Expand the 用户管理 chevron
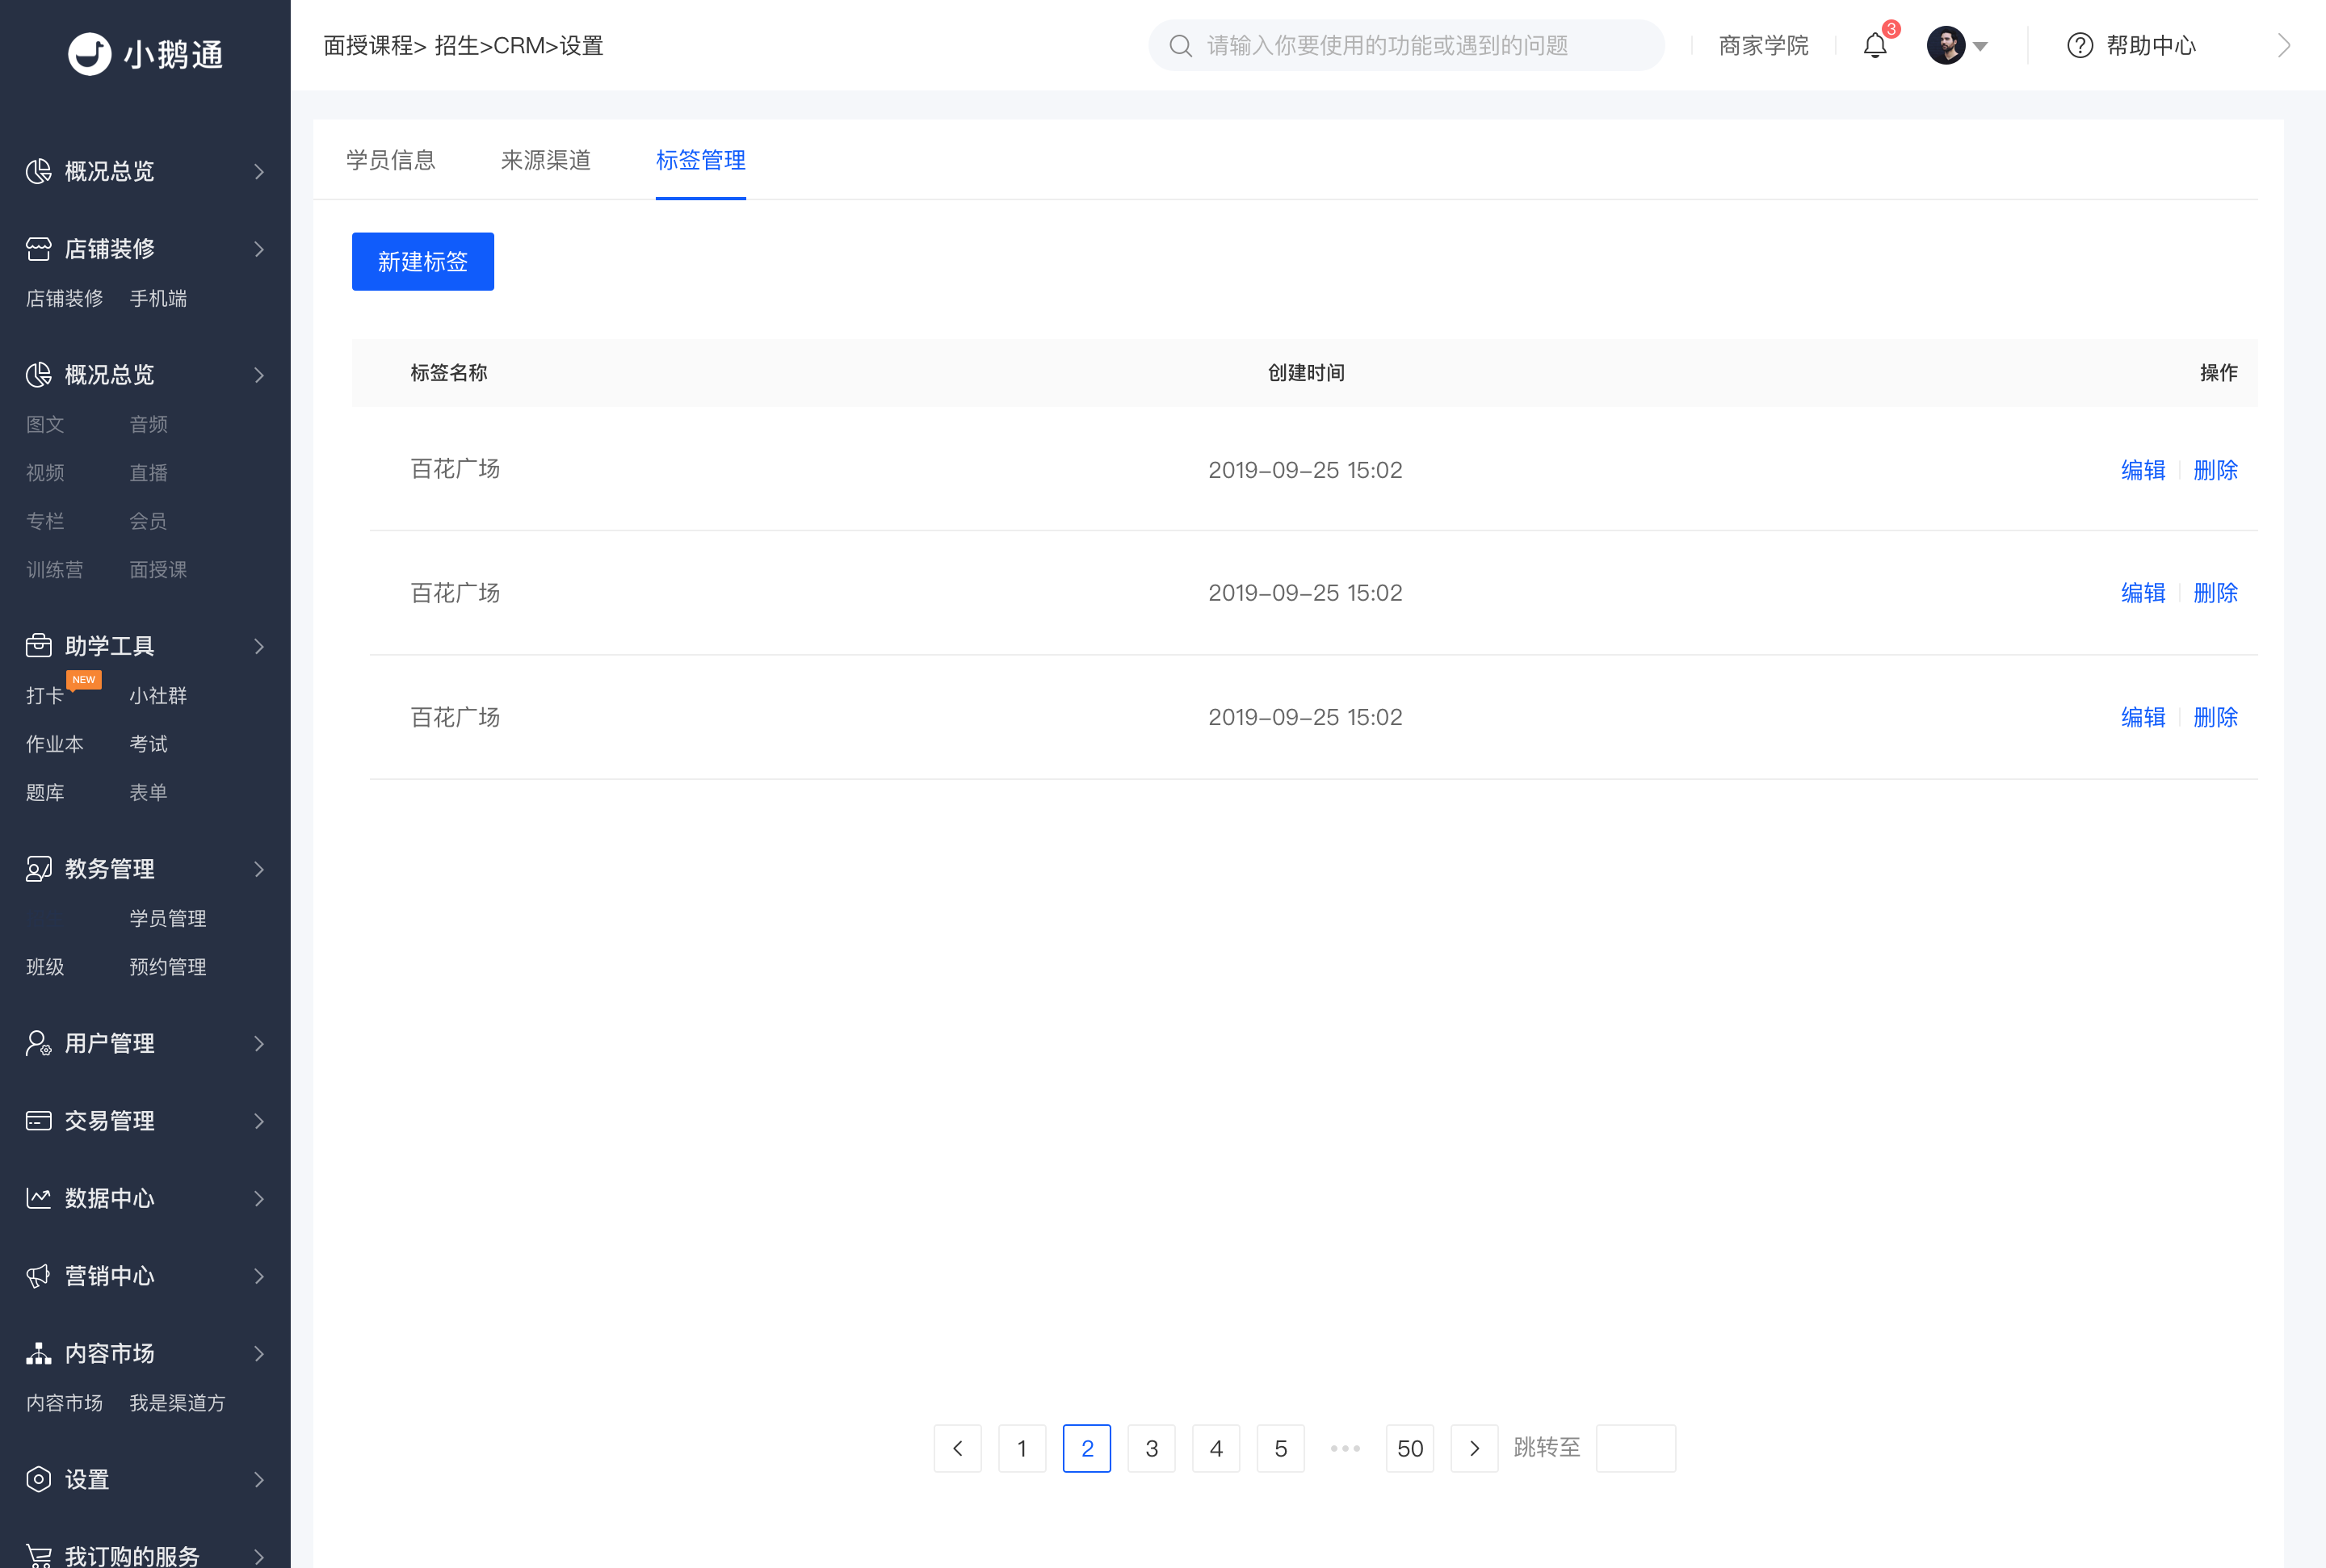The height and width of the screenshot is (1568, 2326). [x=259, y=1043]
